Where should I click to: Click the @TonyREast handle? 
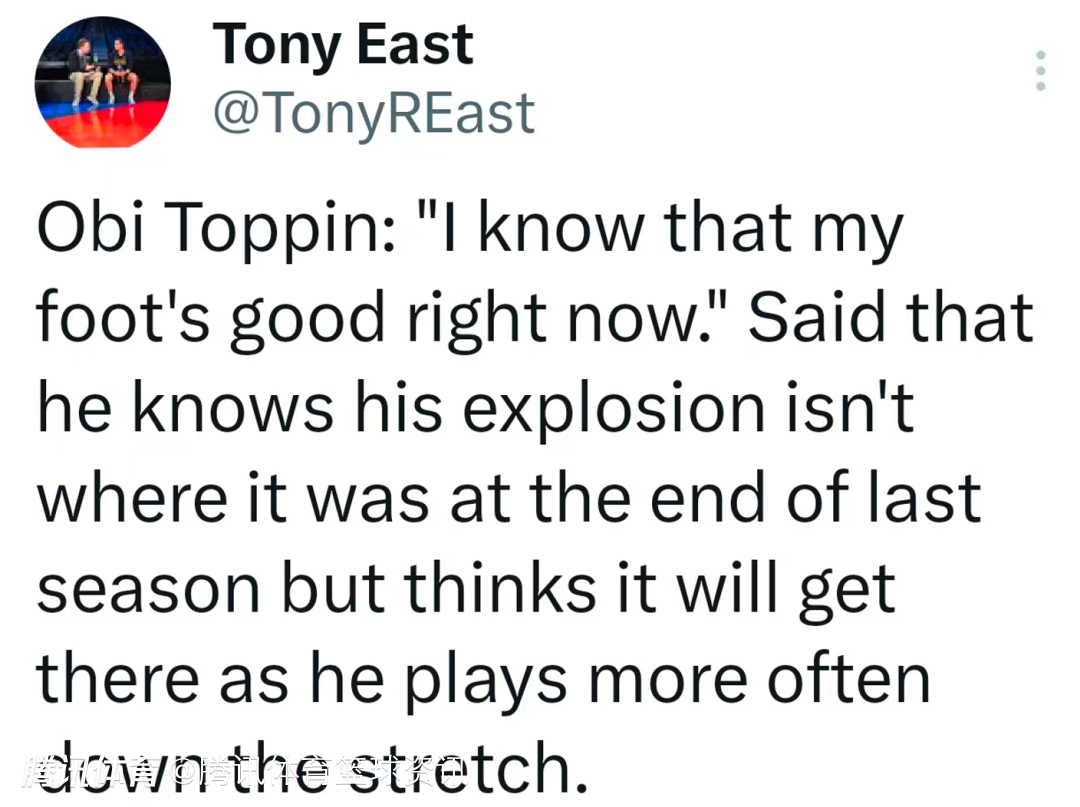[x=373, y=113]
